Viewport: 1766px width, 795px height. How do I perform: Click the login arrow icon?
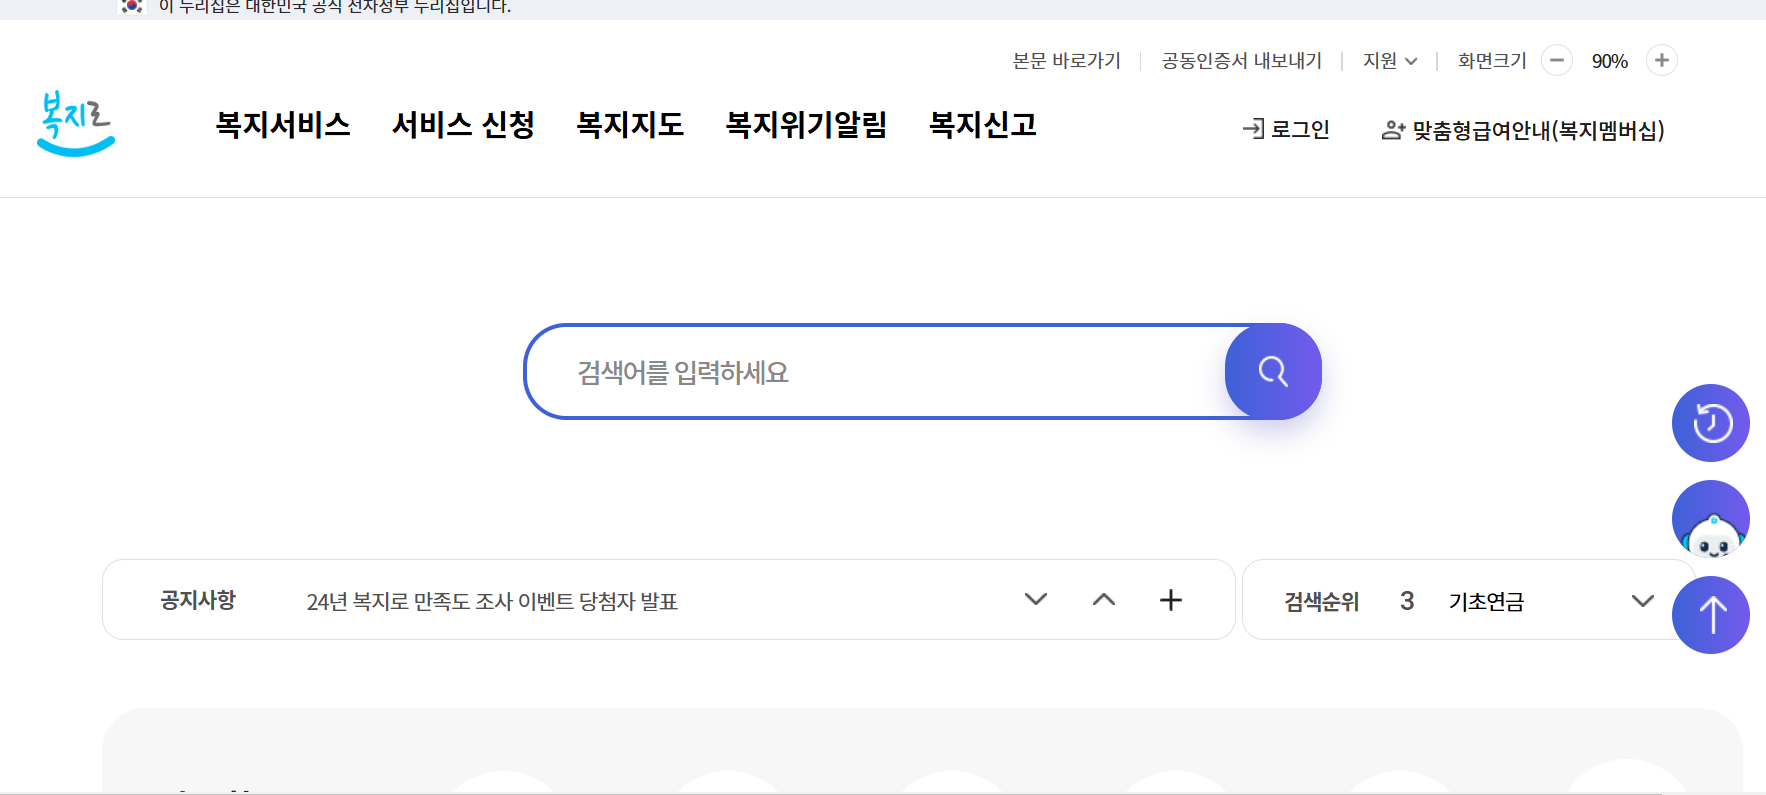point(1253,129)
